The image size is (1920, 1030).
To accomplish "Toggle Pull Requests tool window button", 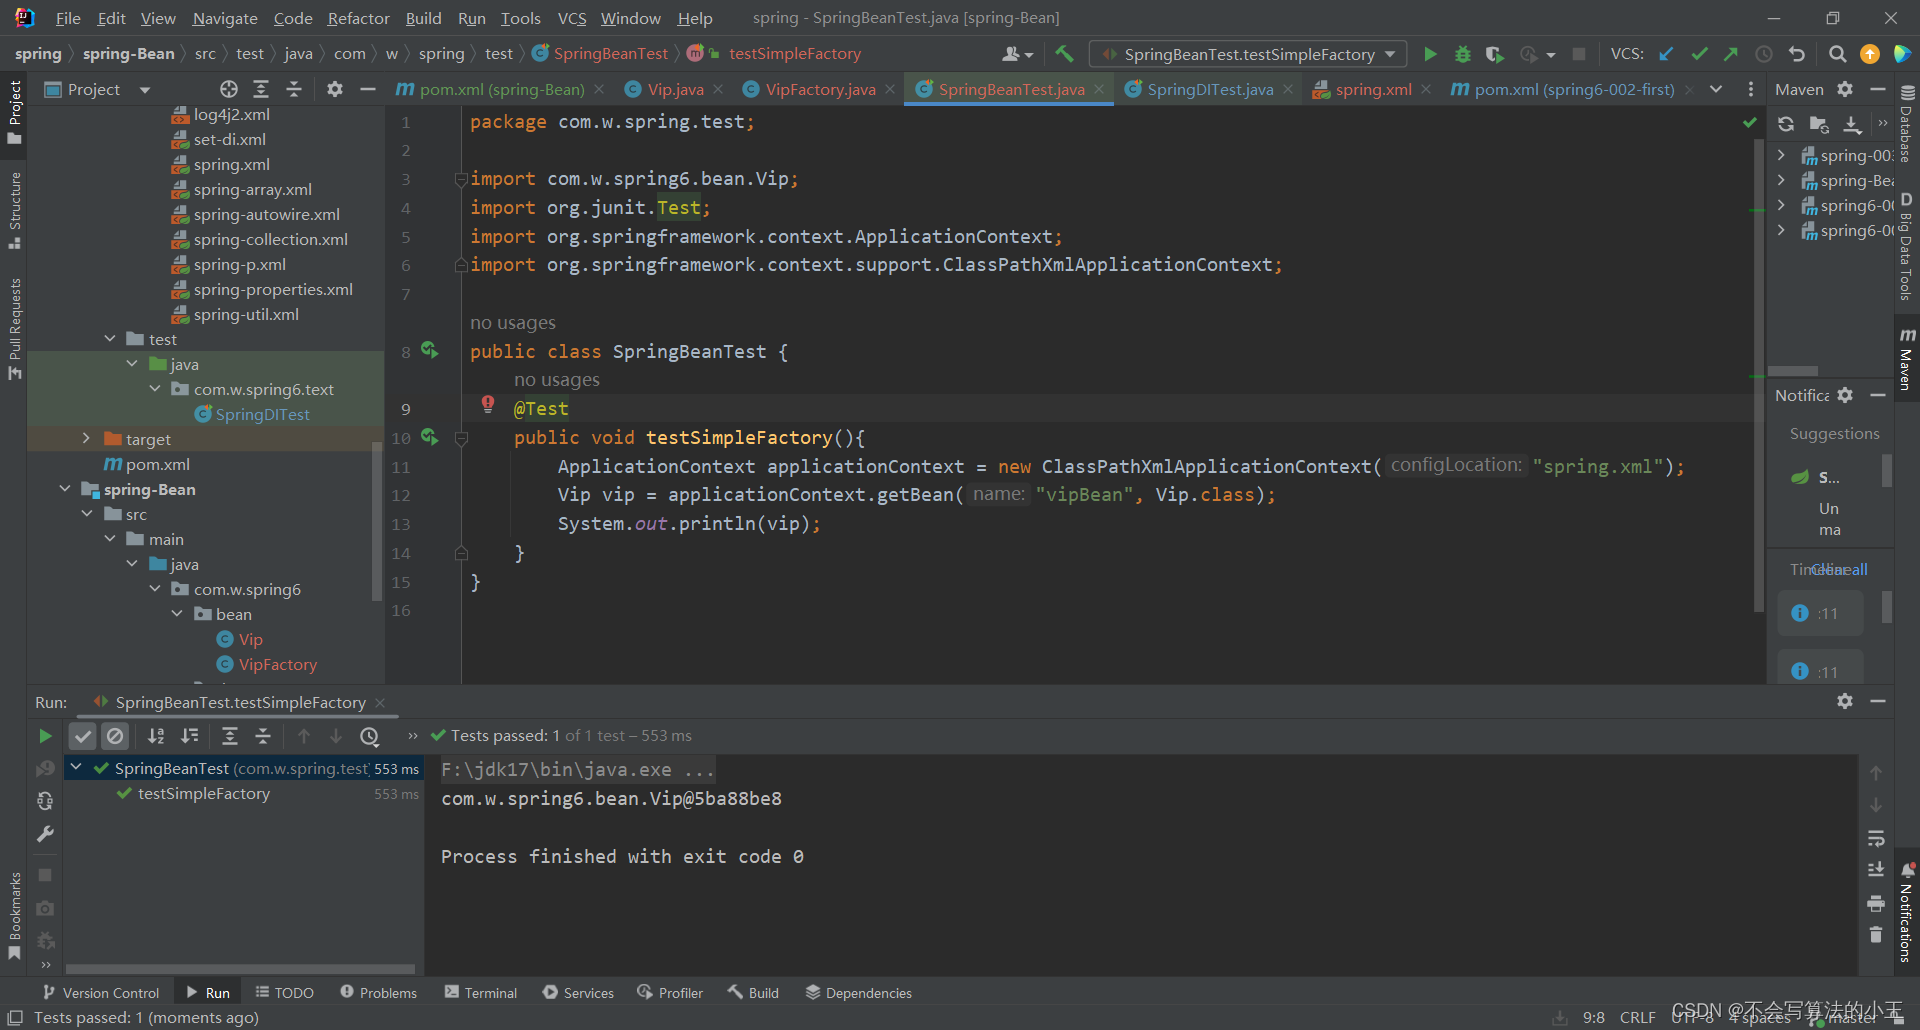I will [14, 329].
